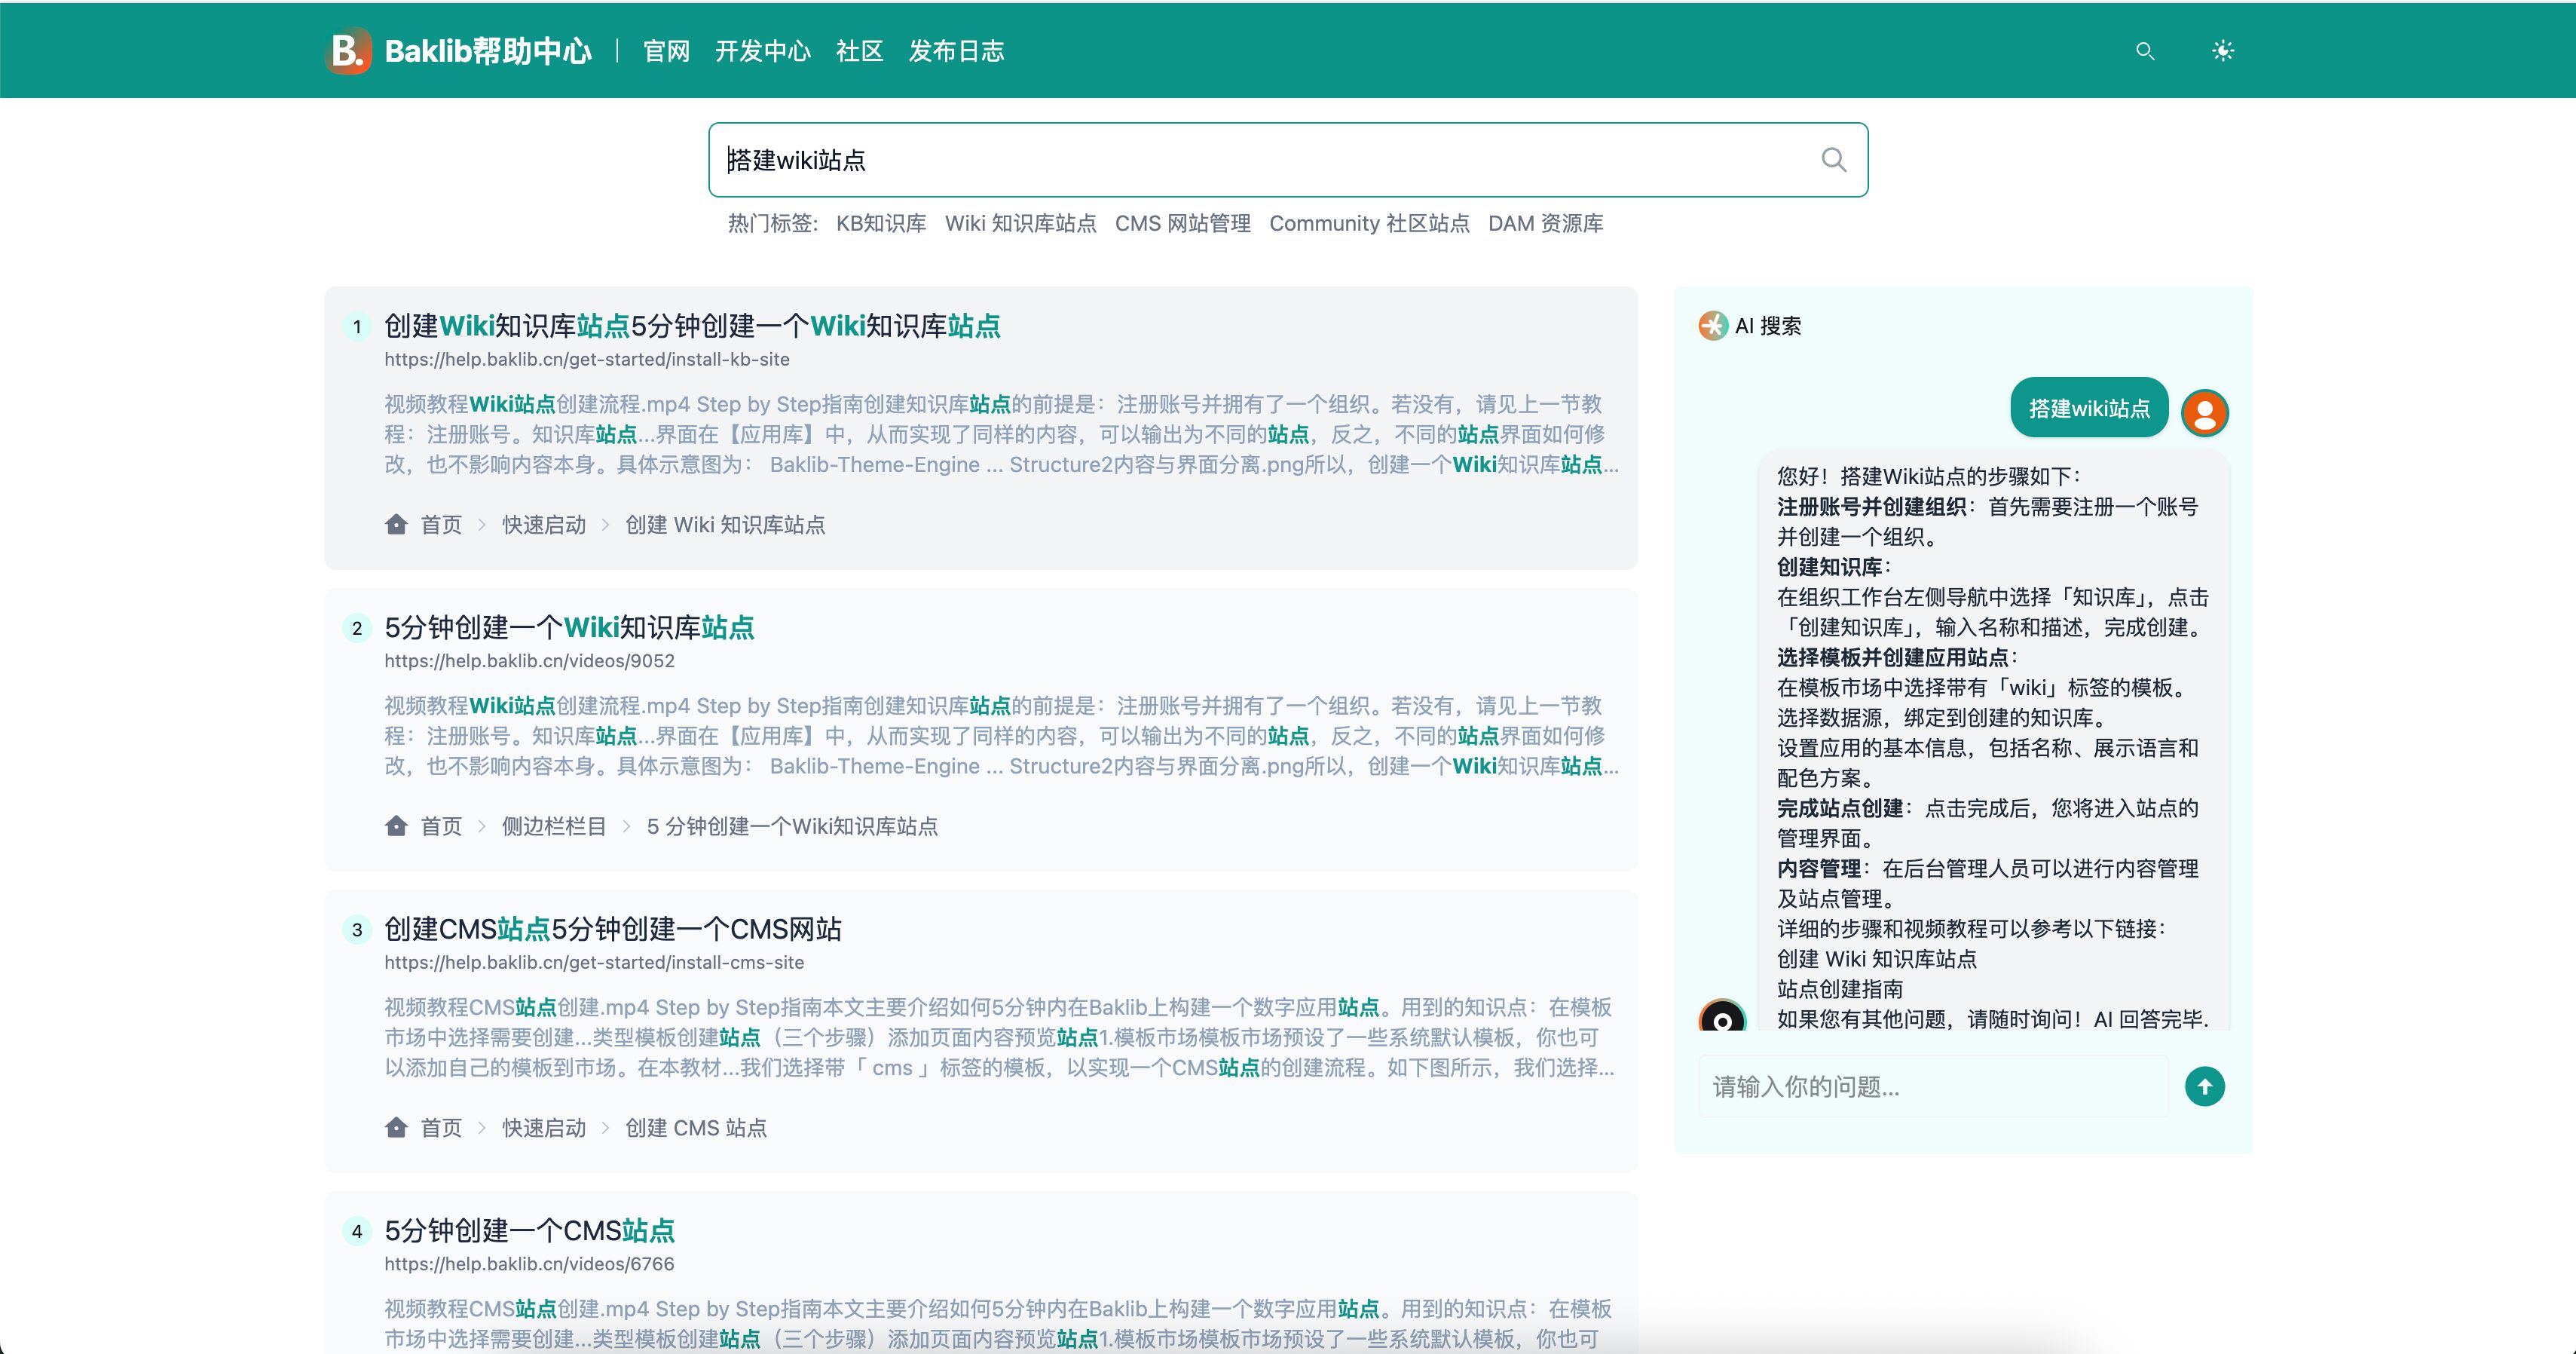The width and height of the screenshot is (2576, 1354).
Task: Click result number 2 badge
Action: [x=357, y=628]
